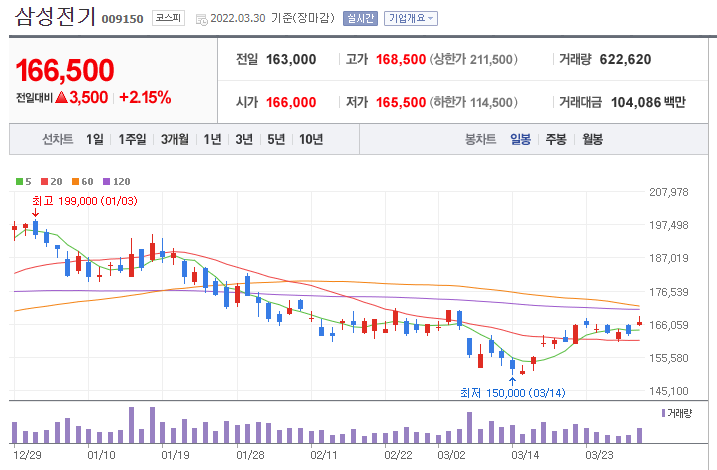Select the 5년 line chart period
The width and height of the screenshot is (717, 470).
coord(276,139)
